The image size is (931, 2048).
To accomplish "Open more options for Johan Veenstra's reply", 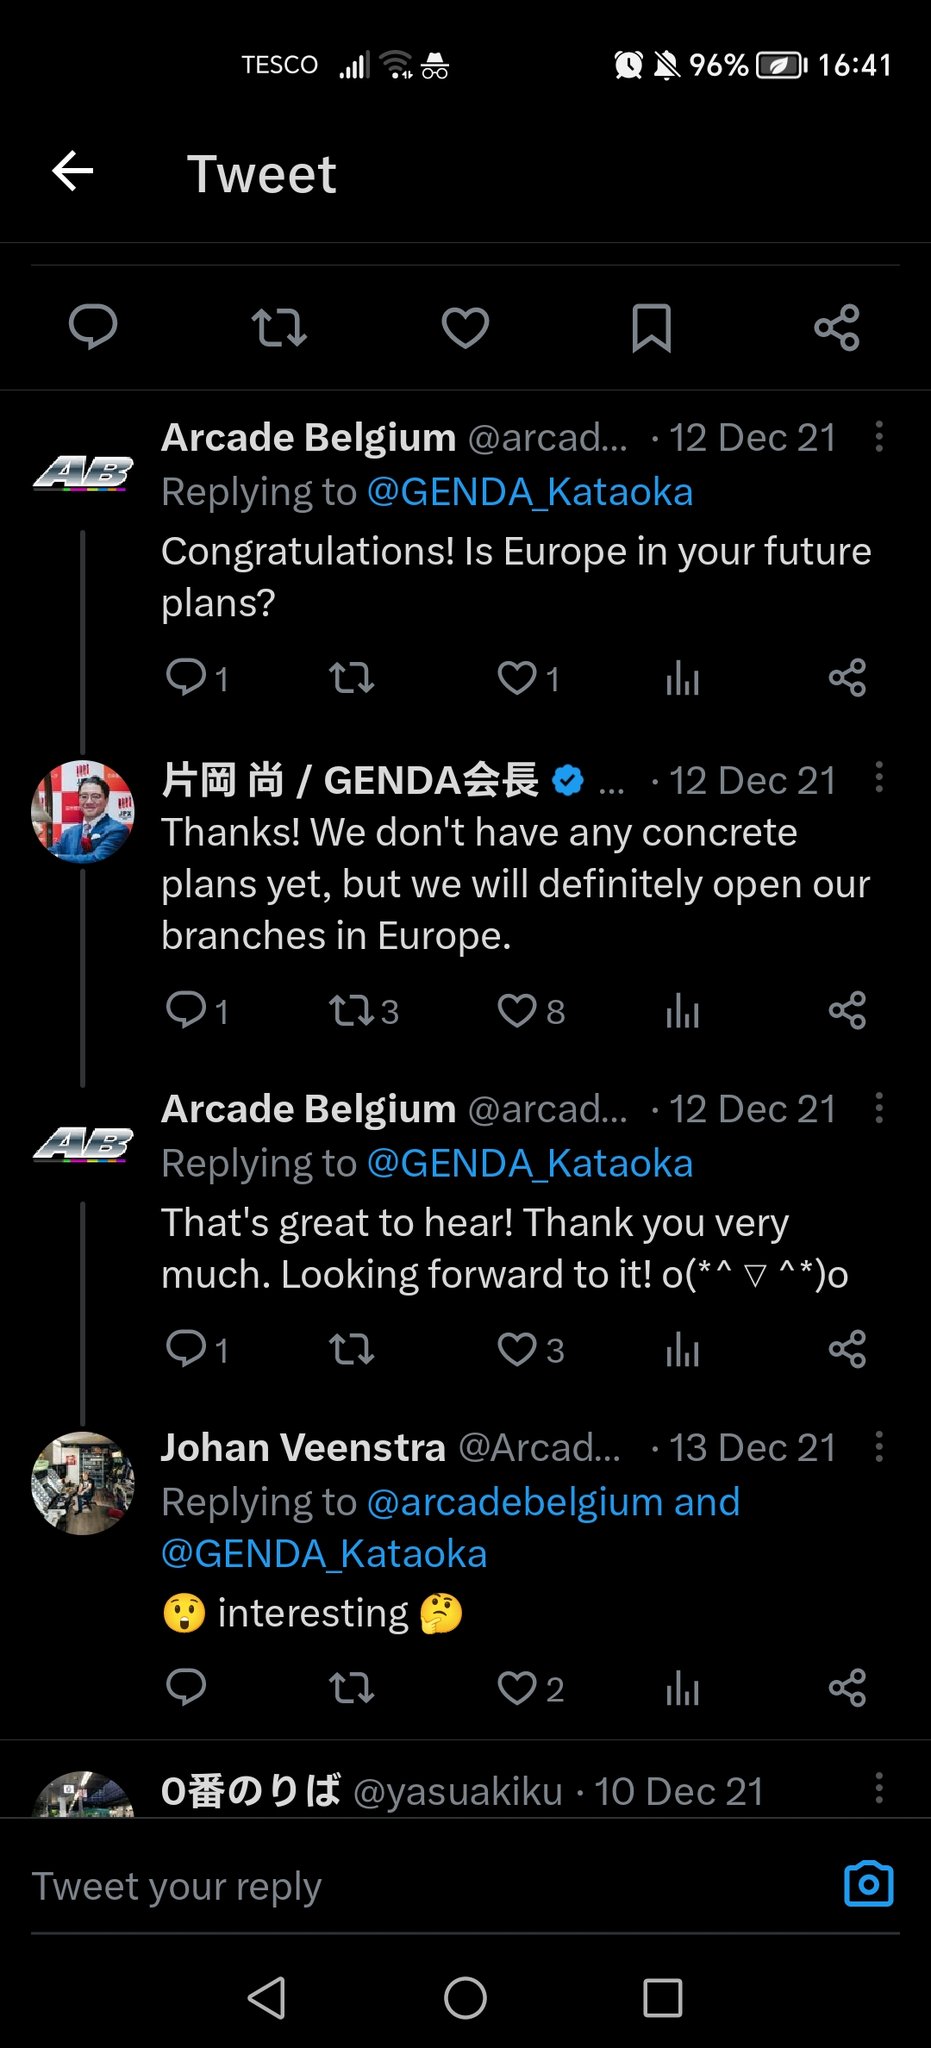I will point(879,1446).
